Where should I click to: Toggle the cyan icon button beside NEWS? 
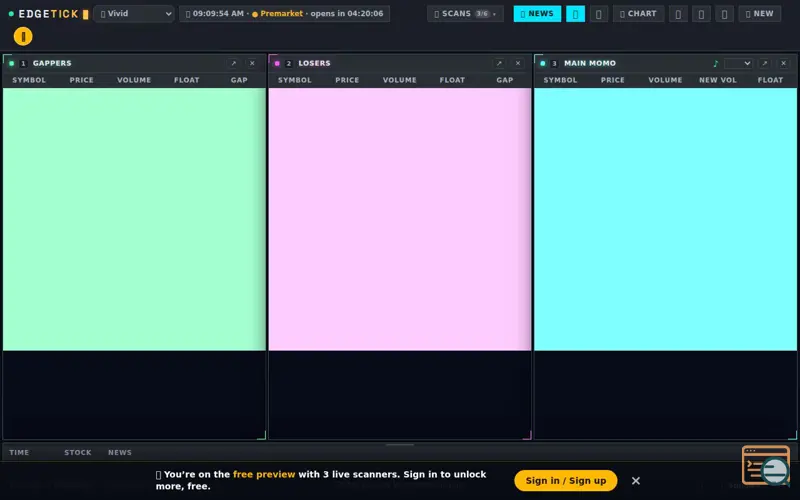pyautogui.click(x=576, y=14)
